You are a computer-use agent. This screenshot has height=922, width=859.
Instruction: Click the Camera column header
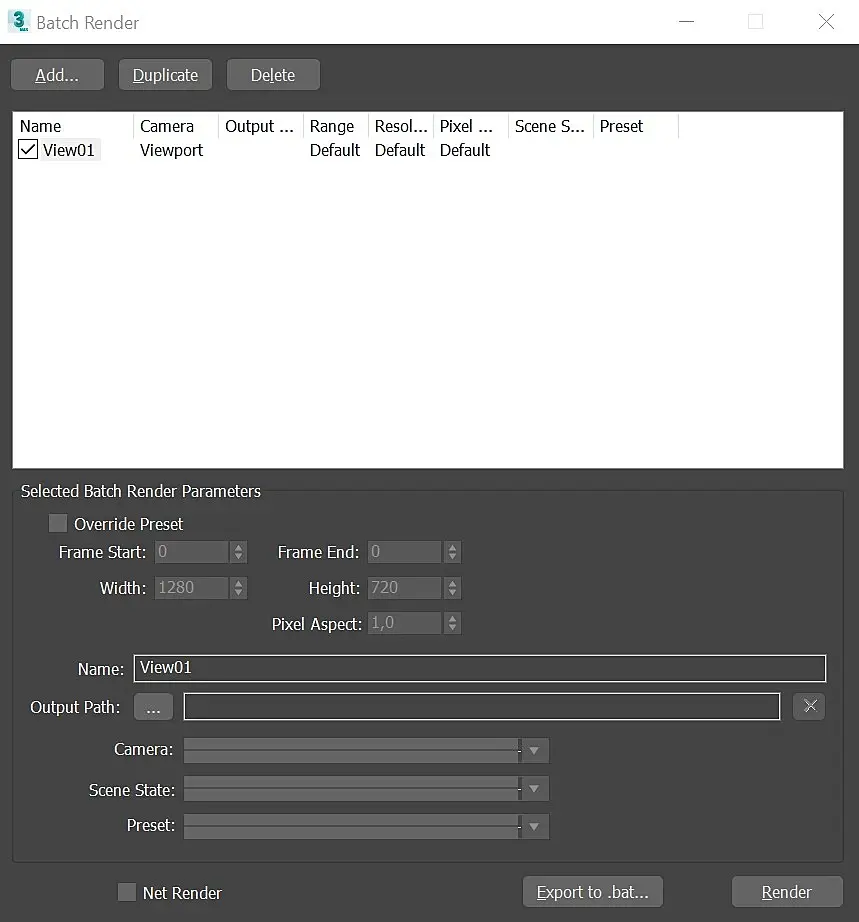point(176,126)
